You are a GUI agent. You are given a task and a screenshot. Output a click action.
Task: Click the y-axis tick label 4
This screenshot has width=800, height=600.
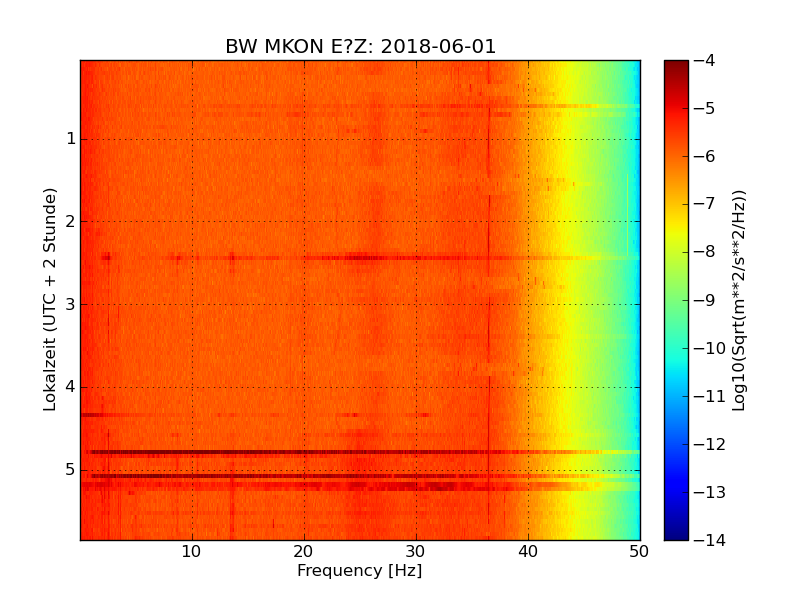tap(71, 387)
